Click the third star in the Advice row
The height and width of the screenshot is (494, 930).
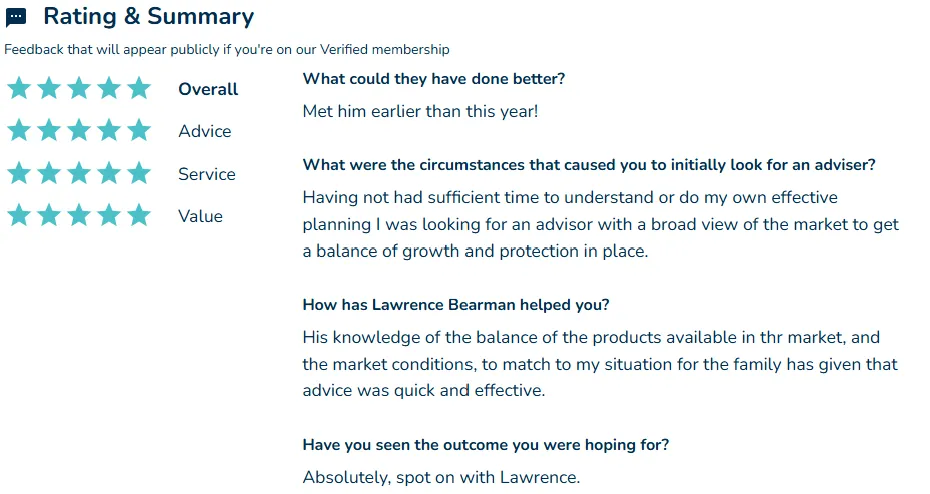pyautogui.click(x=79, y=130)
